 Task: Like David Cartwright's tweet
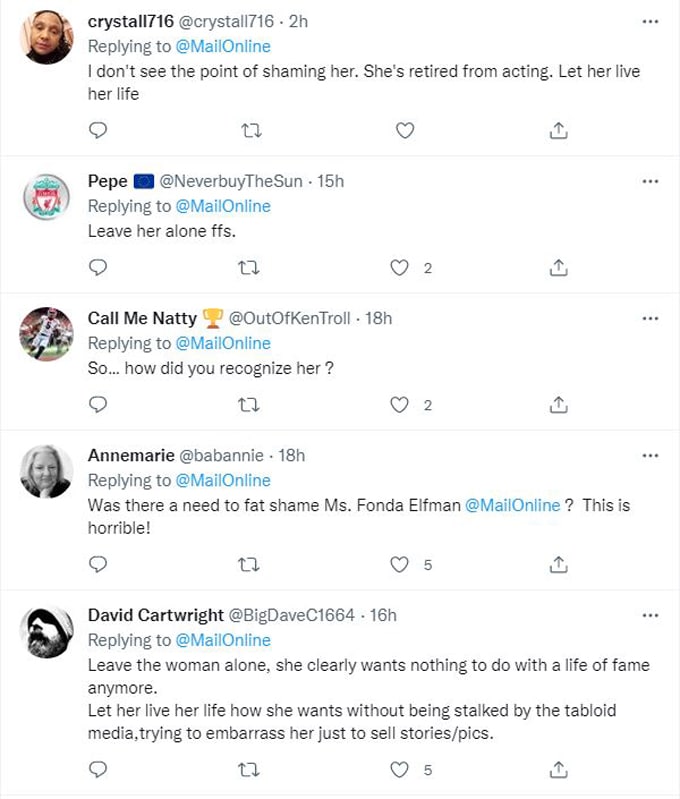[400, 770]
